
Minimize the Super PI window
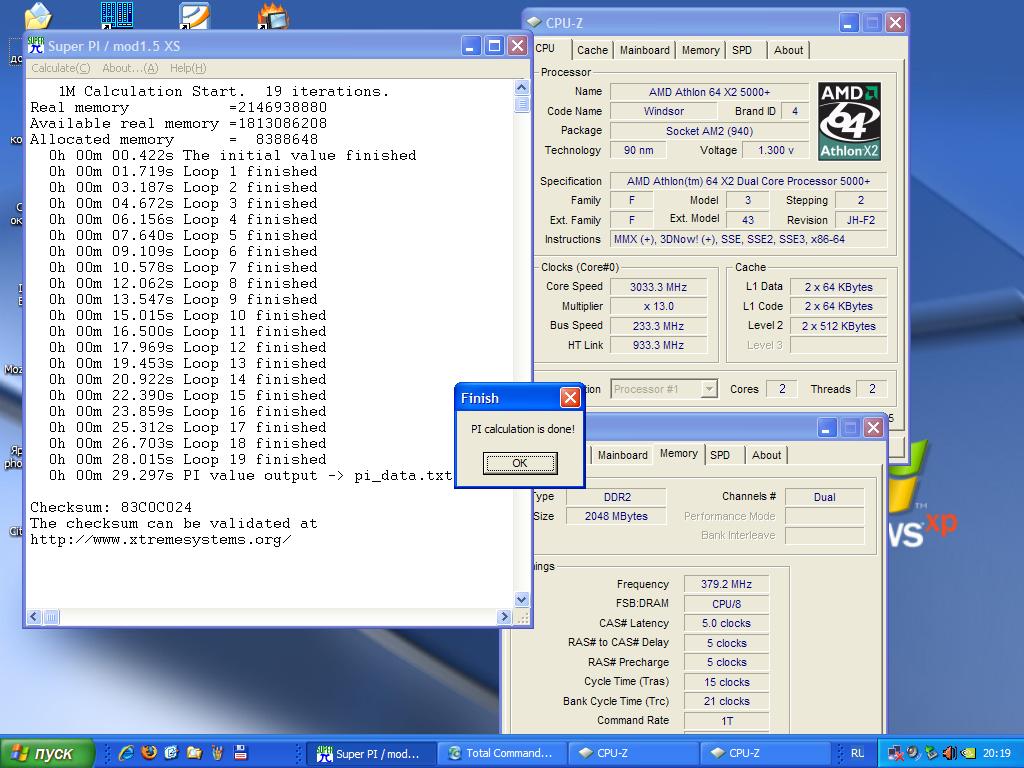point(471,46)
